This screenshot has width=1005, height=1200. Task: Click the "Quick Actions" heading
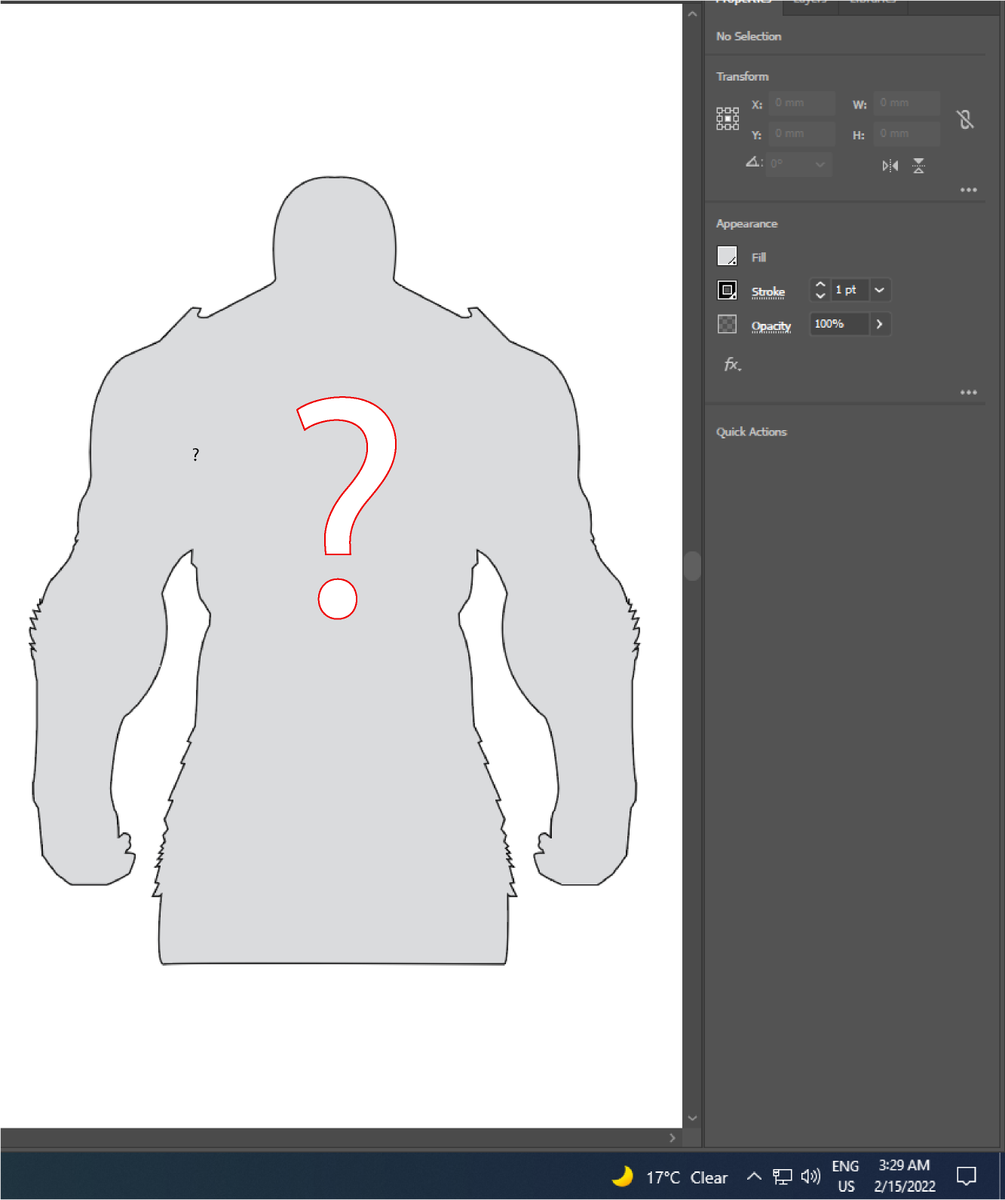(x=752, y=432)
